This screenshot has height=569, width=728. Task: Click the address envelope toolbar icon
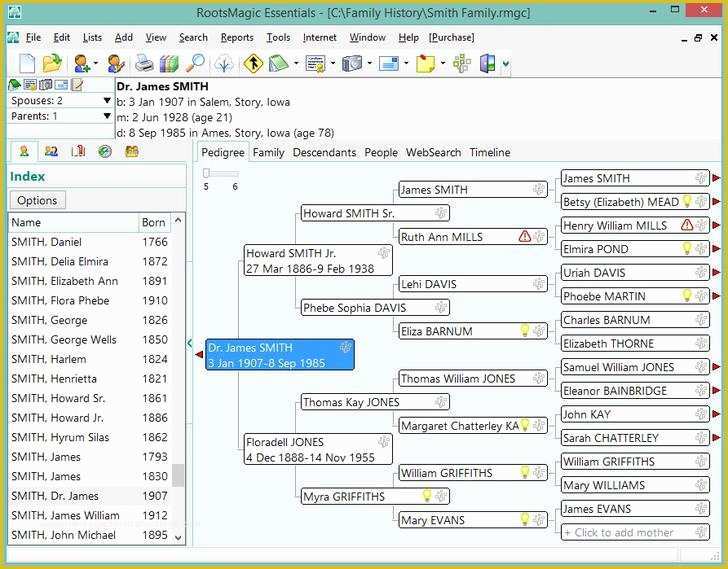click(389, 63)
